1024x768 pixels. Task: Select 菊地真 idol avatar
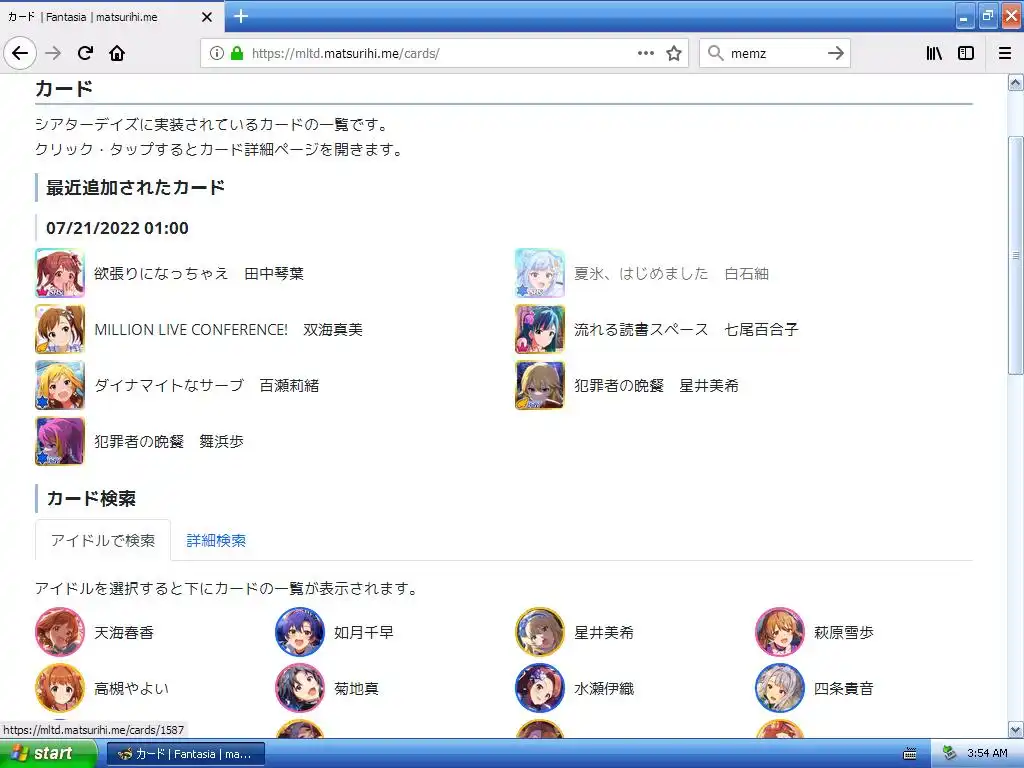[x=300, y=688]
